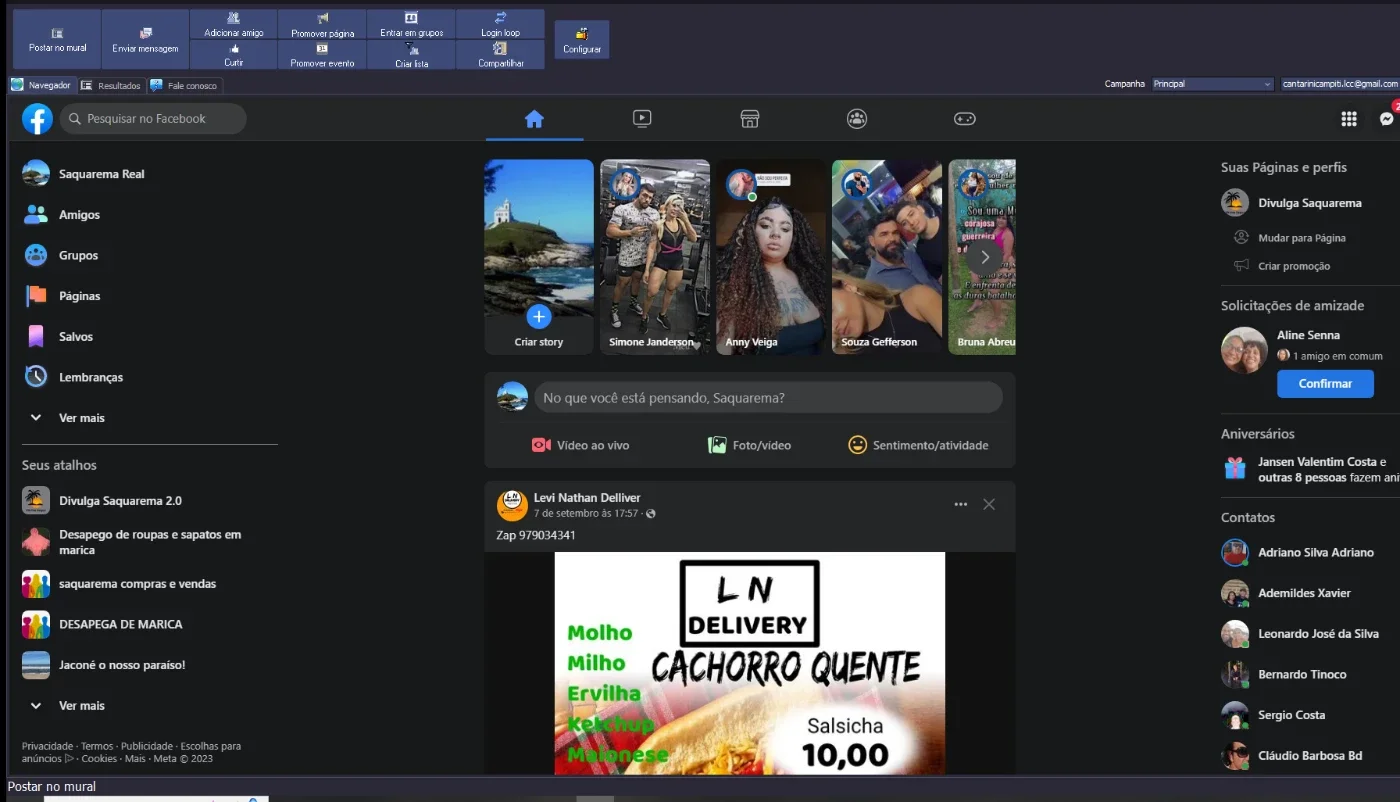The width and height of the screenshot is (1400, 802).
Task: Click the Foto/vídeo button
Action: pyautogui.click(x=750, y=445)
